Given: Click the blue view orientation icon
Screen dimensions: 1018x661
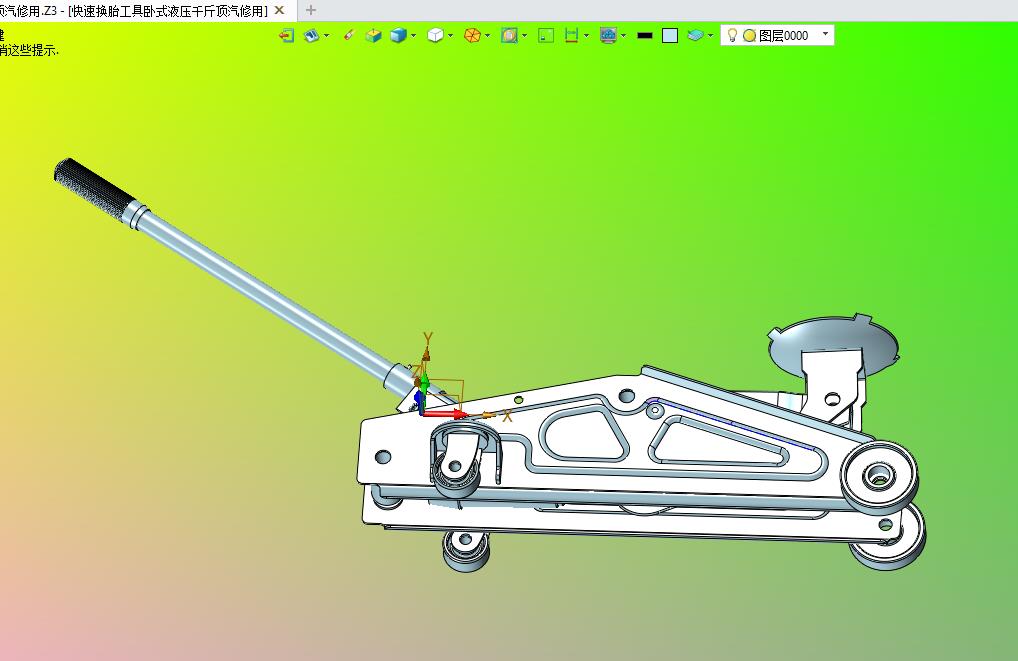Looking at the screenshot, I should pos(311,35).
